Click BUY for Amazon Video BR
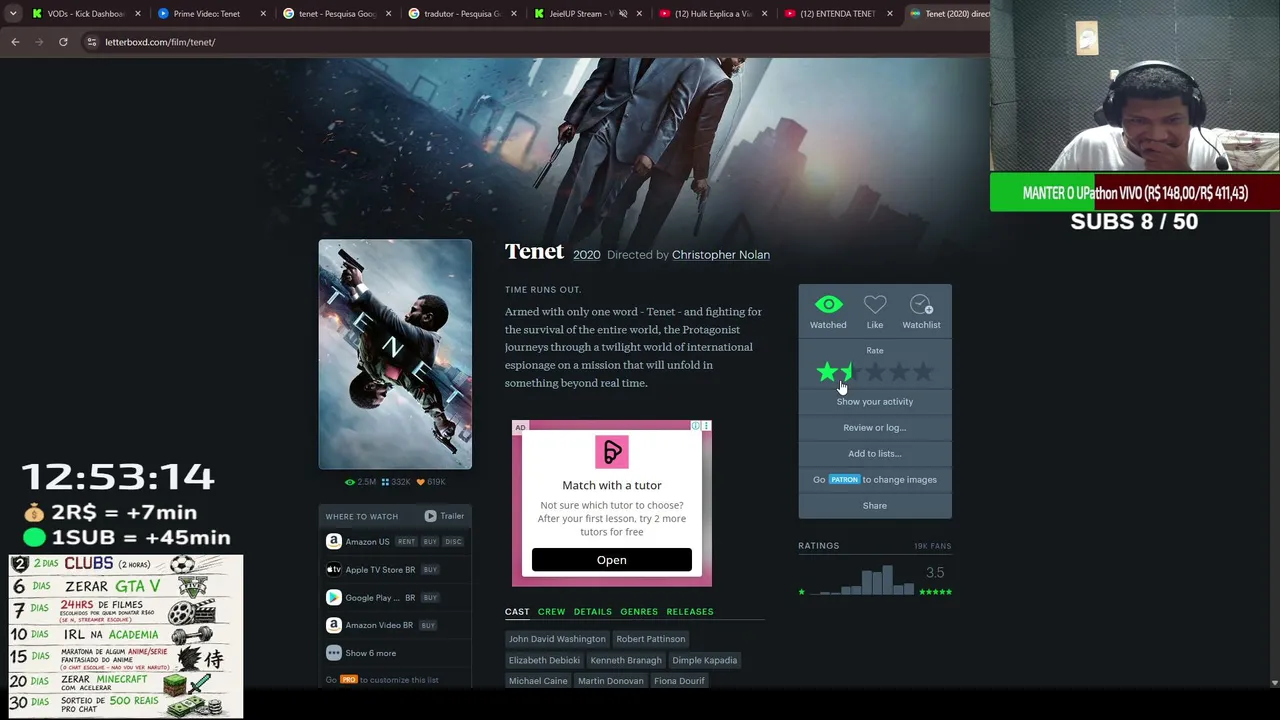The height and width of the screenshot is (720, 1280). (428, 626)
